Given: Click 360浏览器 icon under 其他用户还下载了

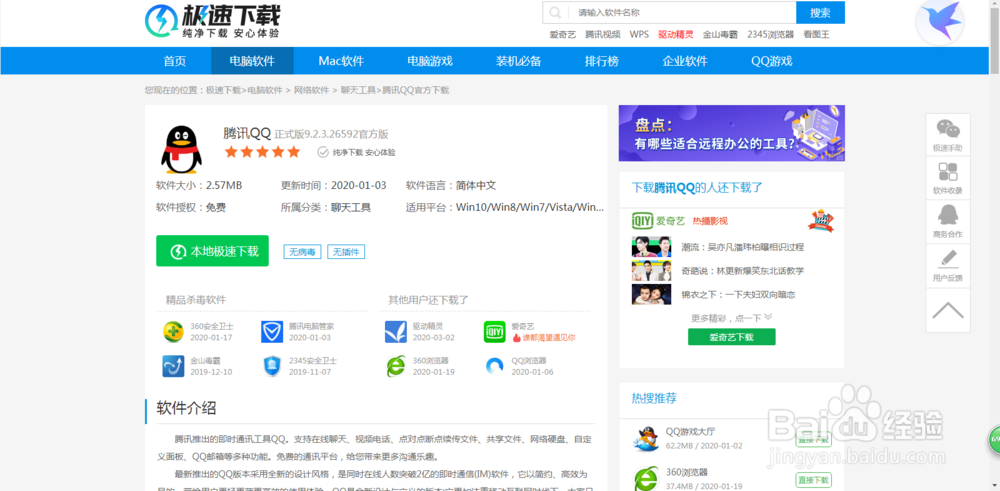Looking at the screenshot, I should coord(396,366).
